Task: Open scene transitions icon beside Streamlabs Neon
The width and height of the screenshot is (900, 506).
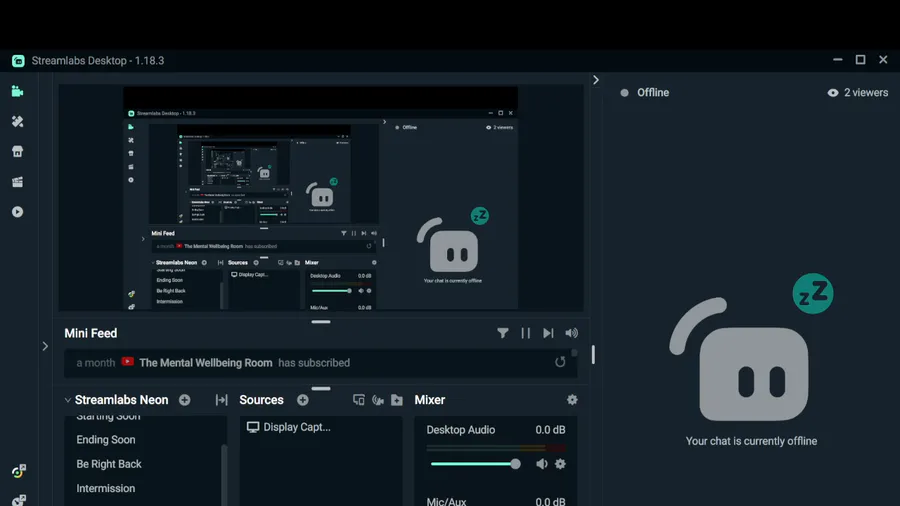Action: click(x=222, y=400)
